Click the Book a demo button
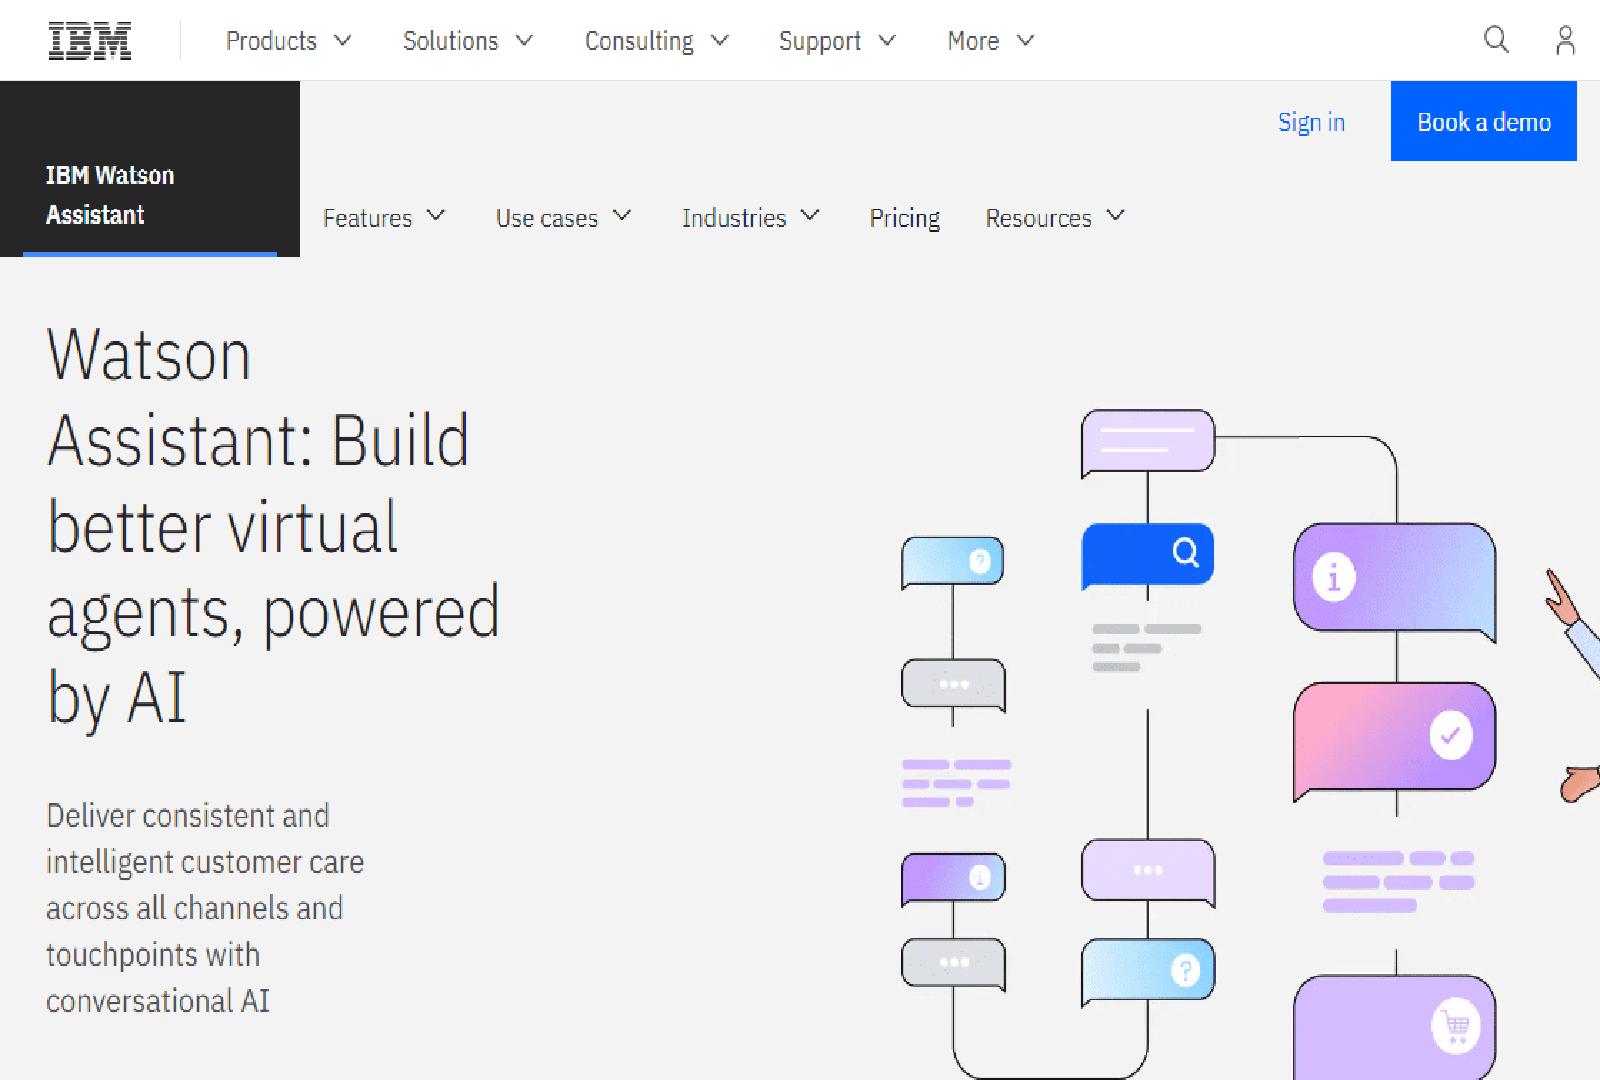Screen dimensions: 1600x1080 tap(1483, 121)
